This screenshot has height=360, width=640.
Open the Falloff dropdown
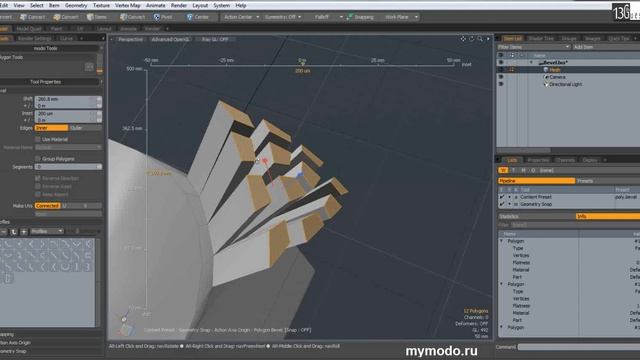click(x=324, y=17)
